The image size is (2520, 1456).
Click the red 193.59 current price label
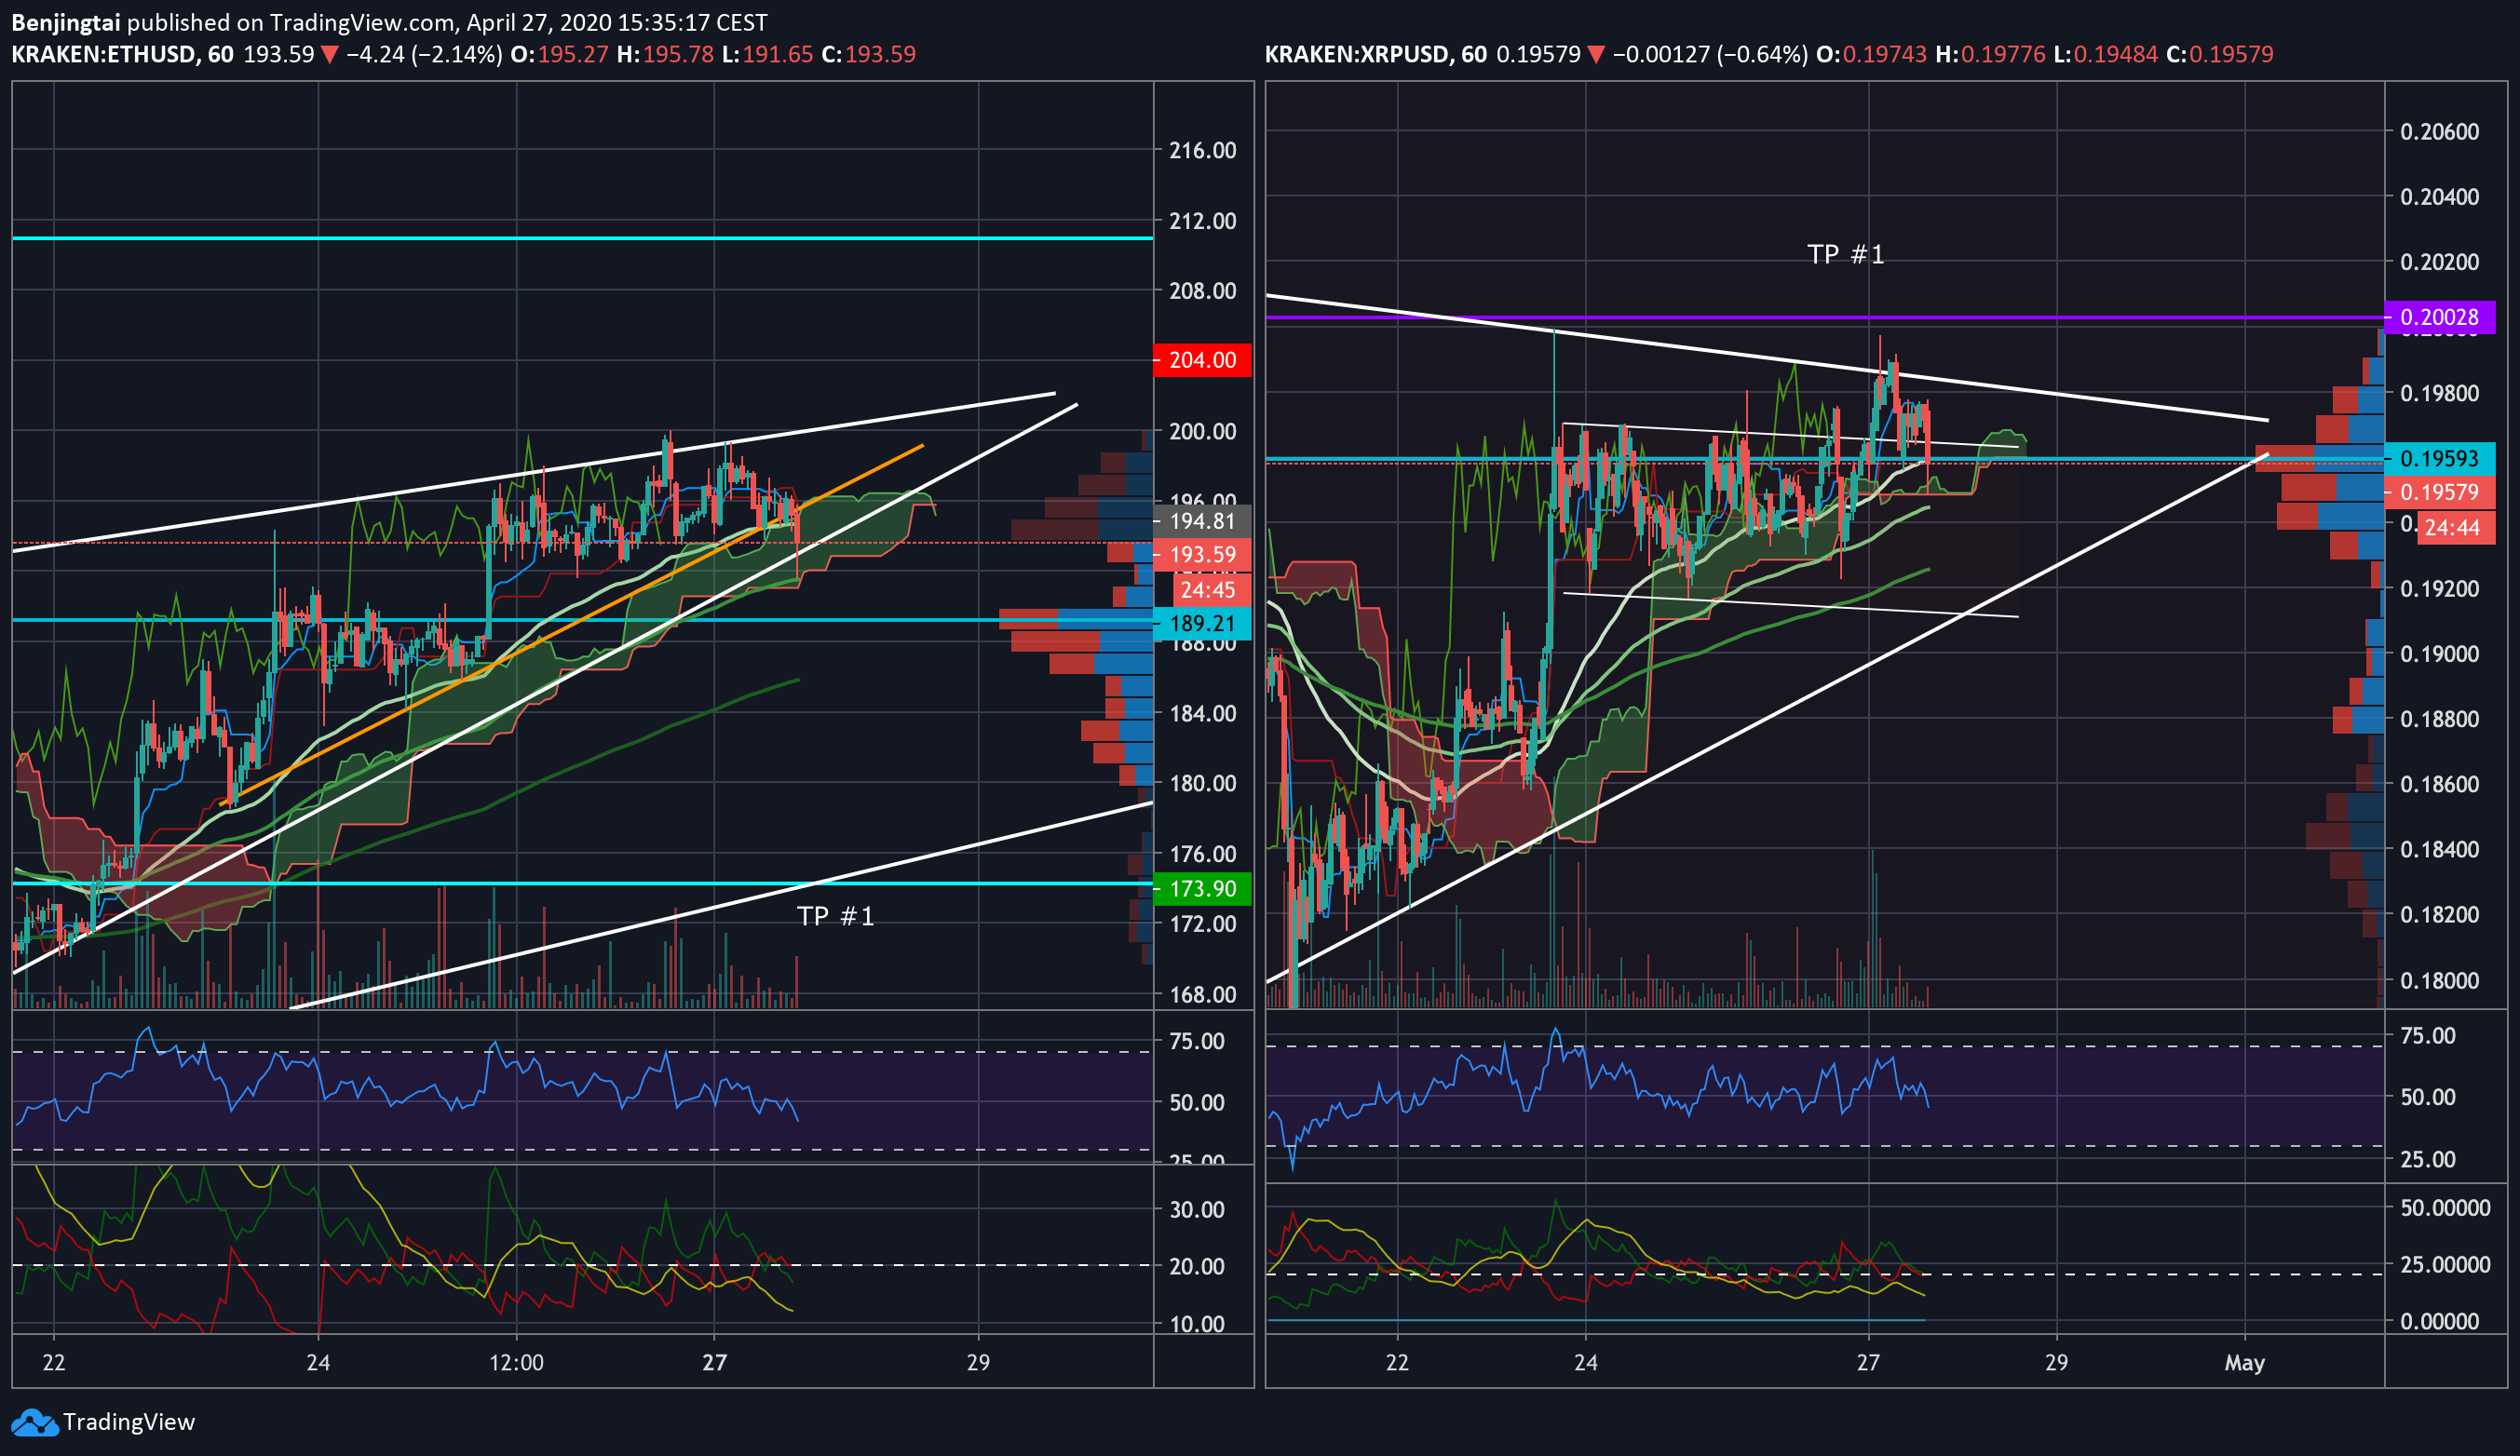[1202, 554]
